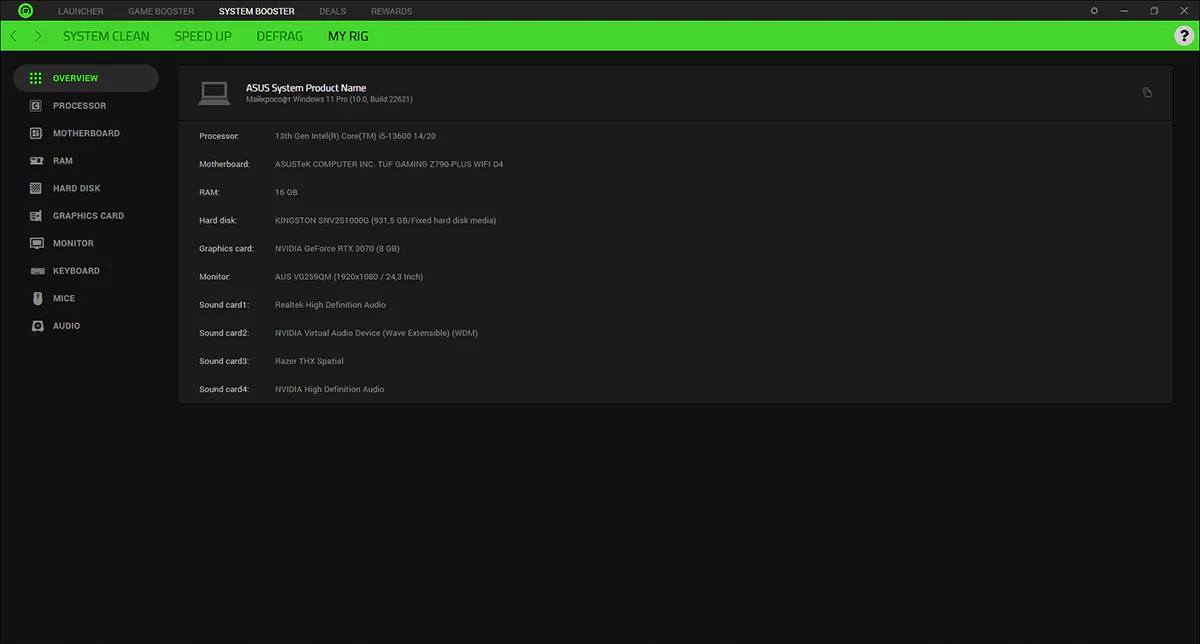Select the Overview grid icon in the sidebar
This screenshot has height=644, width=1200.
(x=36, y=78)
